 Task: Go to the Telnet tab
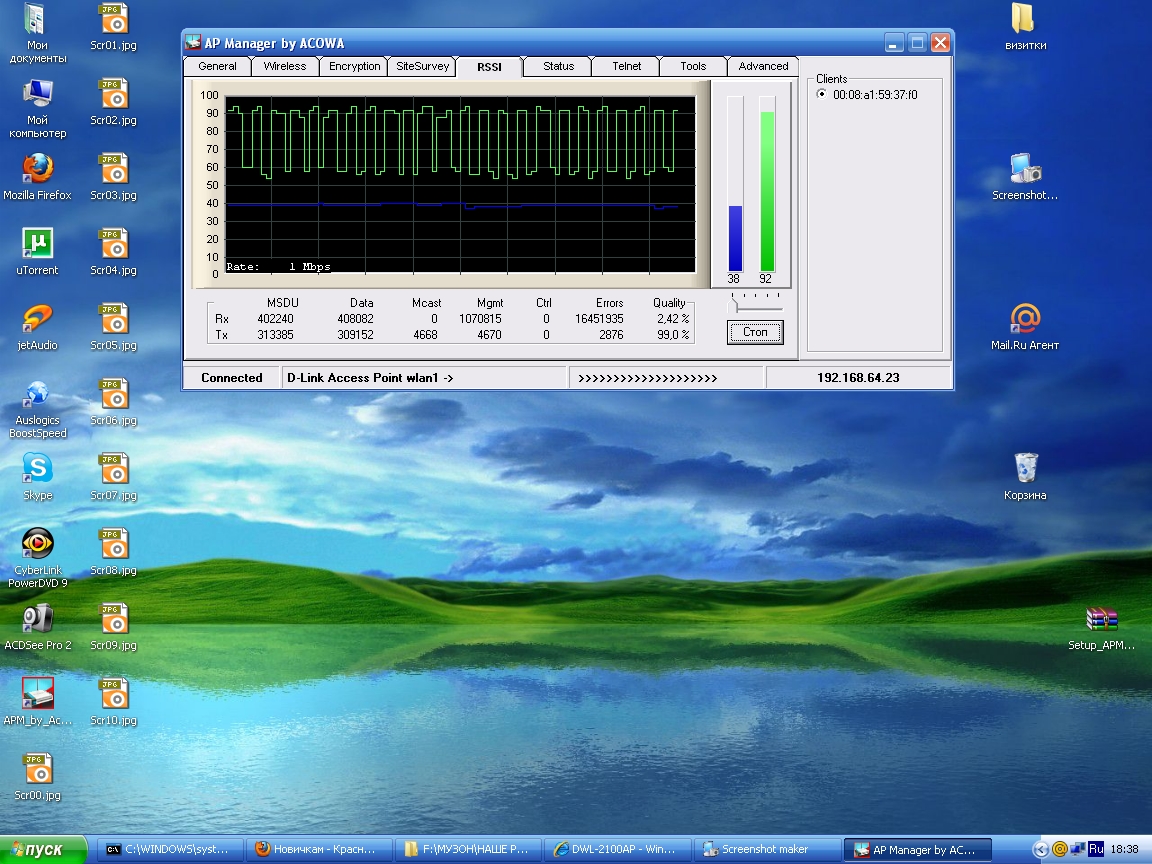click(626, 66)
